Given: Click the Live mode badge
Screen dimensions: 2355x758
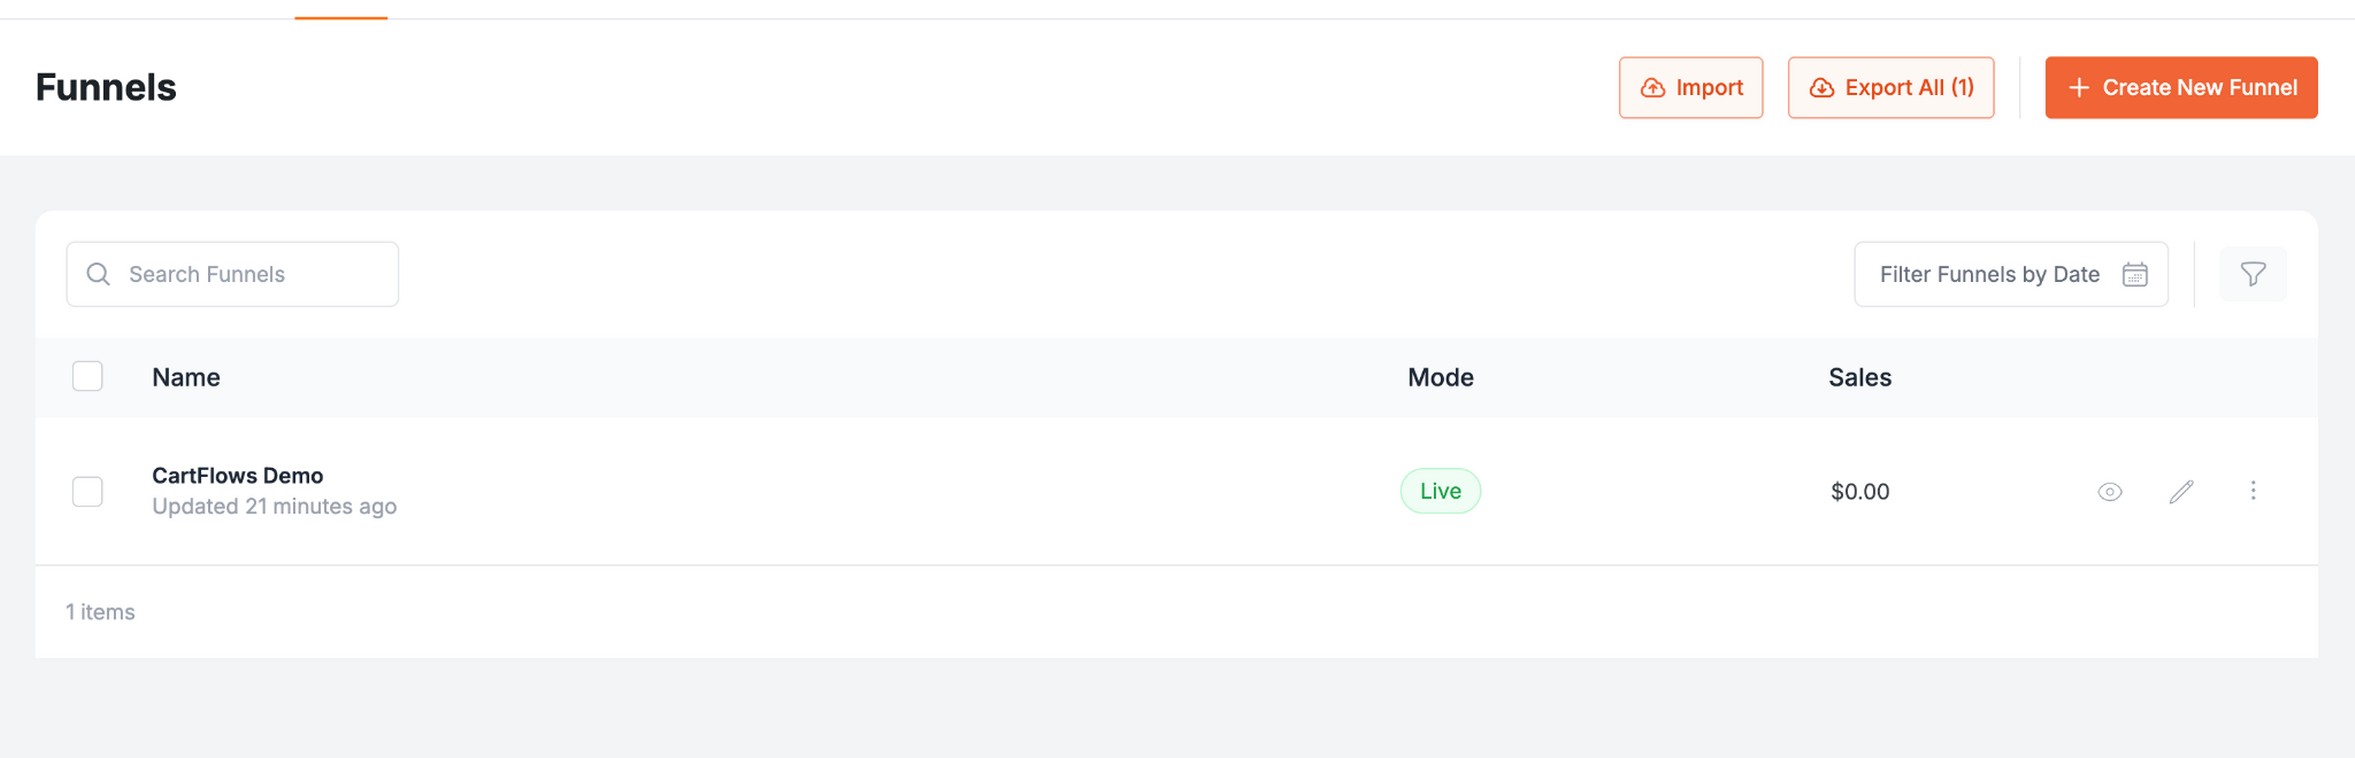Looking at the screenshot, I should pos(1440,491).
